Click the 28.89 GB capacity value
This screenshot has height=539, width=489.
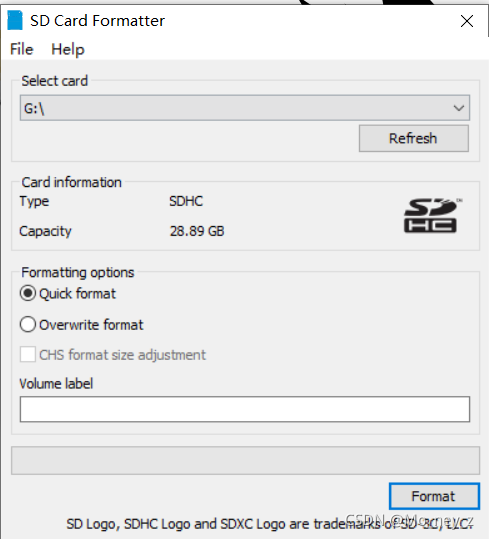197,231
